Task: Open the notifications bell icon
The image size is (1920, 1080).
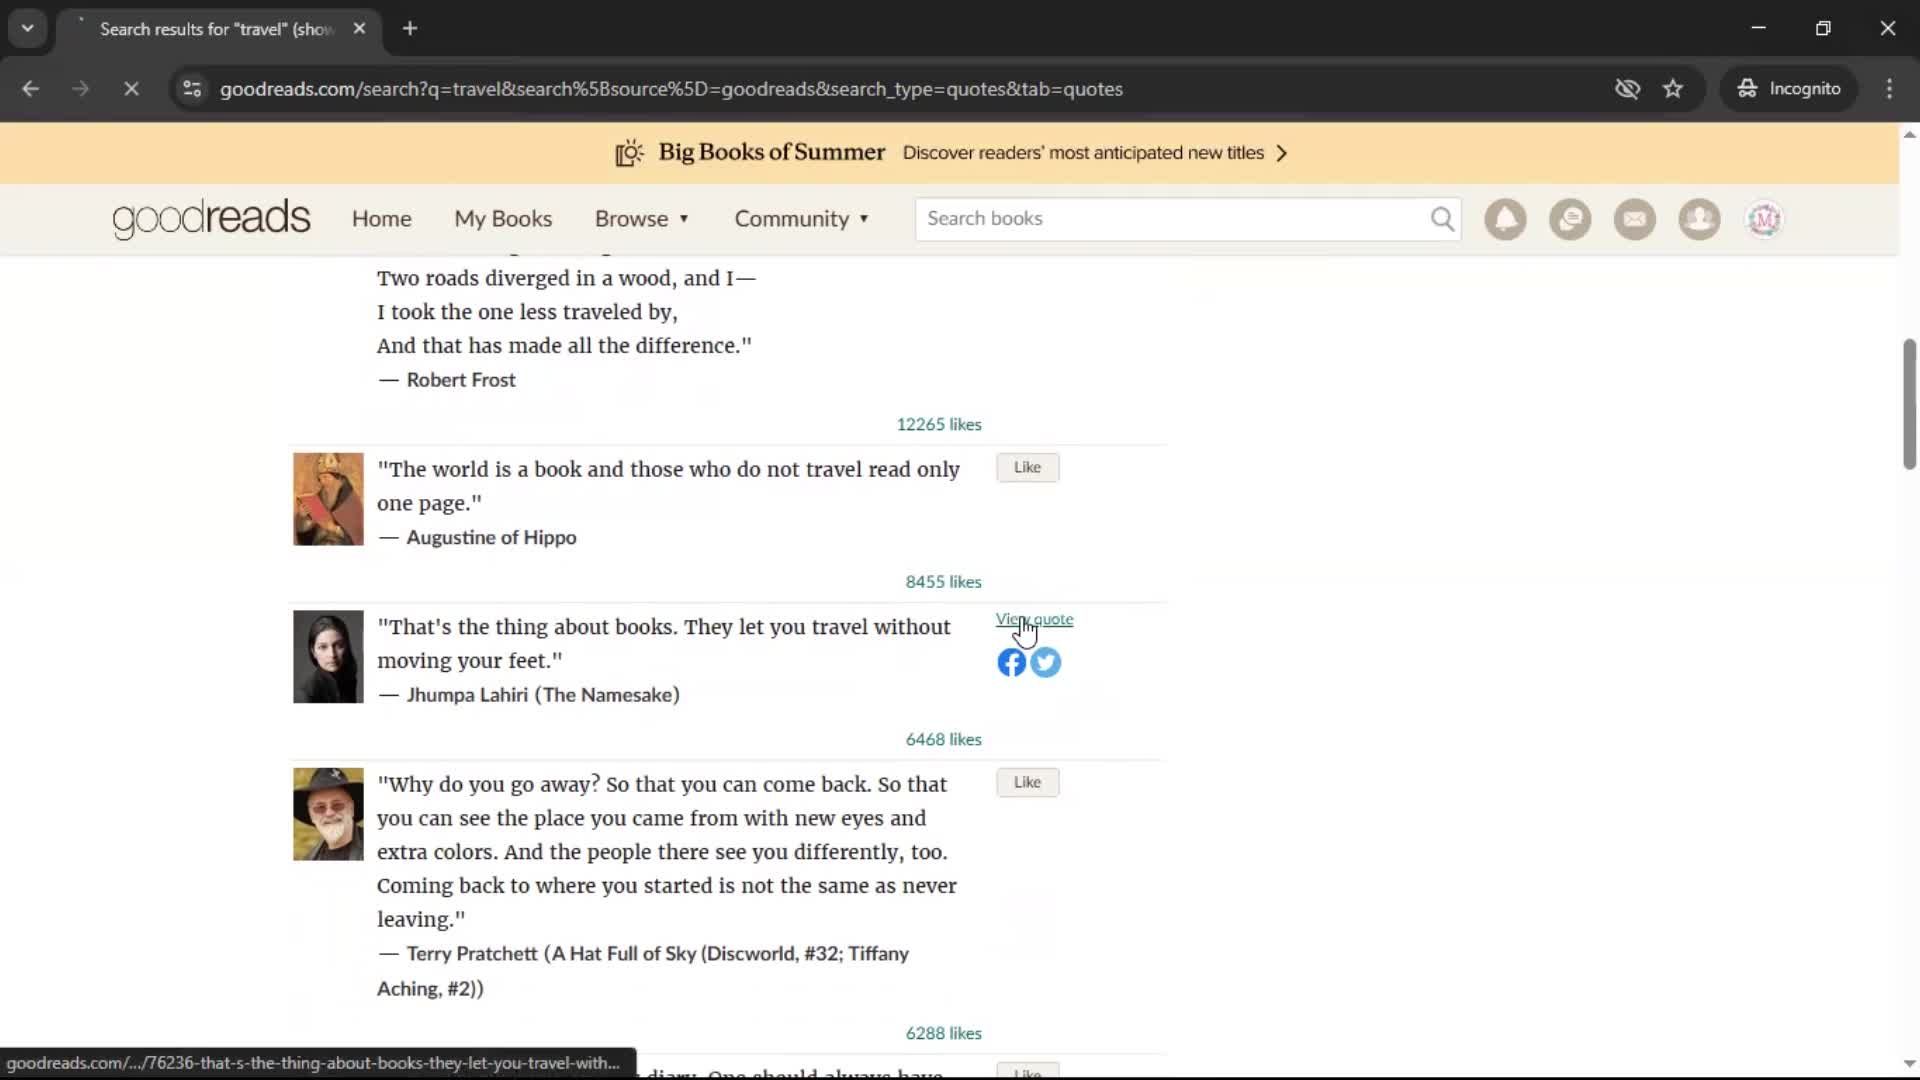Action: coord(1505,219)
